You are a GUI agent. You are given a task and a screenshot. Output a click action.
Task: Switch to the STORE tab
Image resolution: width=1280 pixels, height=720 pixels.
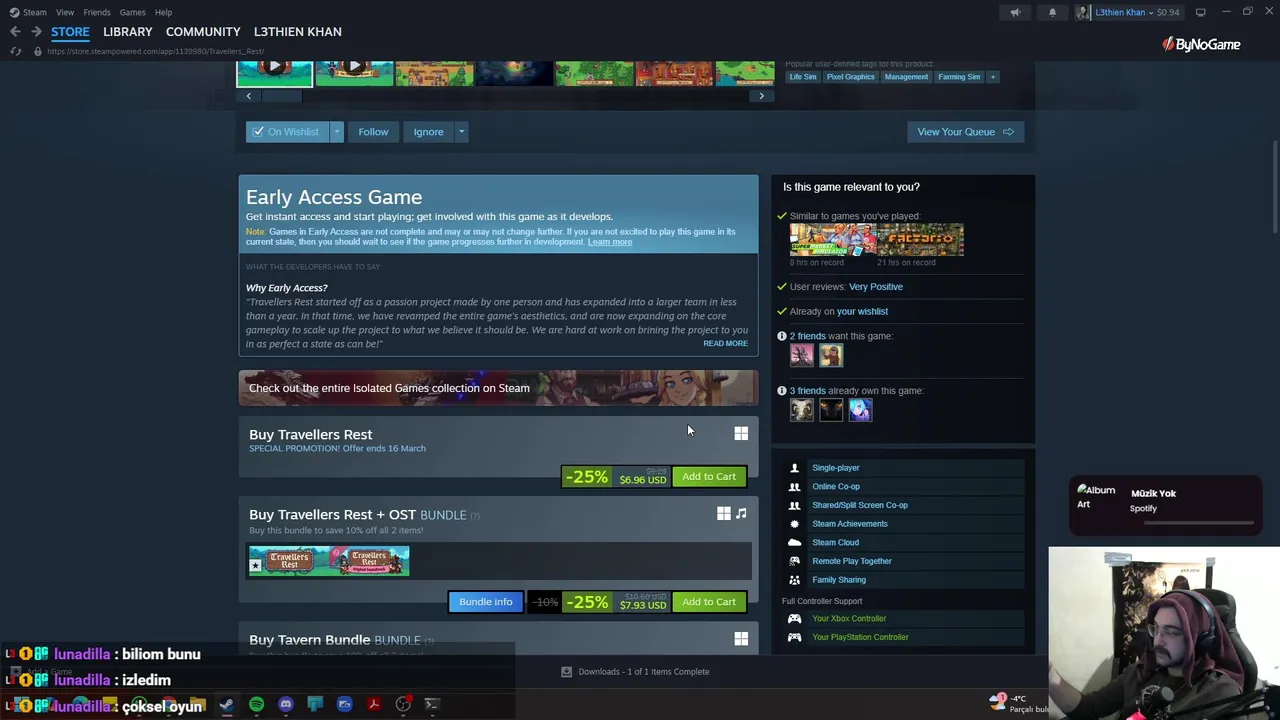pos(70,32)
